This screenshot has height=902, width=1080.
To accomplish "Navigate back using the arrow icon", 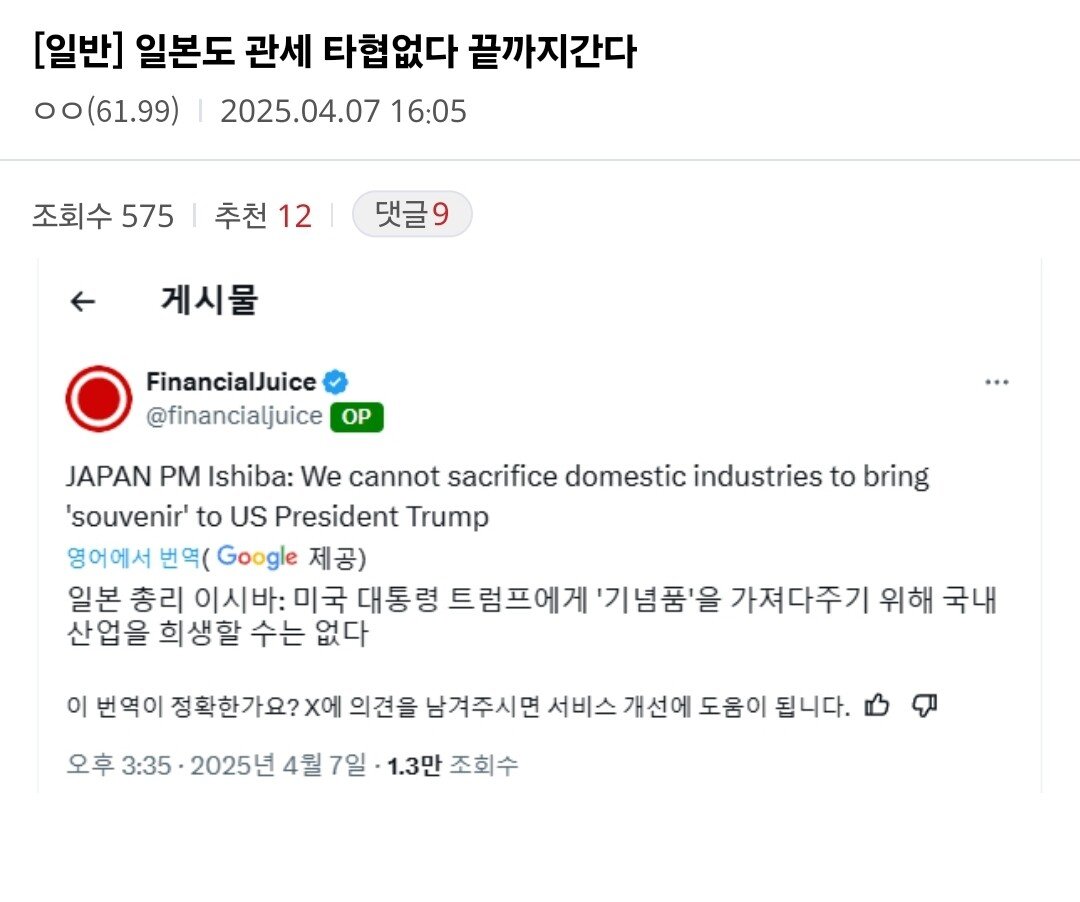I will tap(83, 301).
